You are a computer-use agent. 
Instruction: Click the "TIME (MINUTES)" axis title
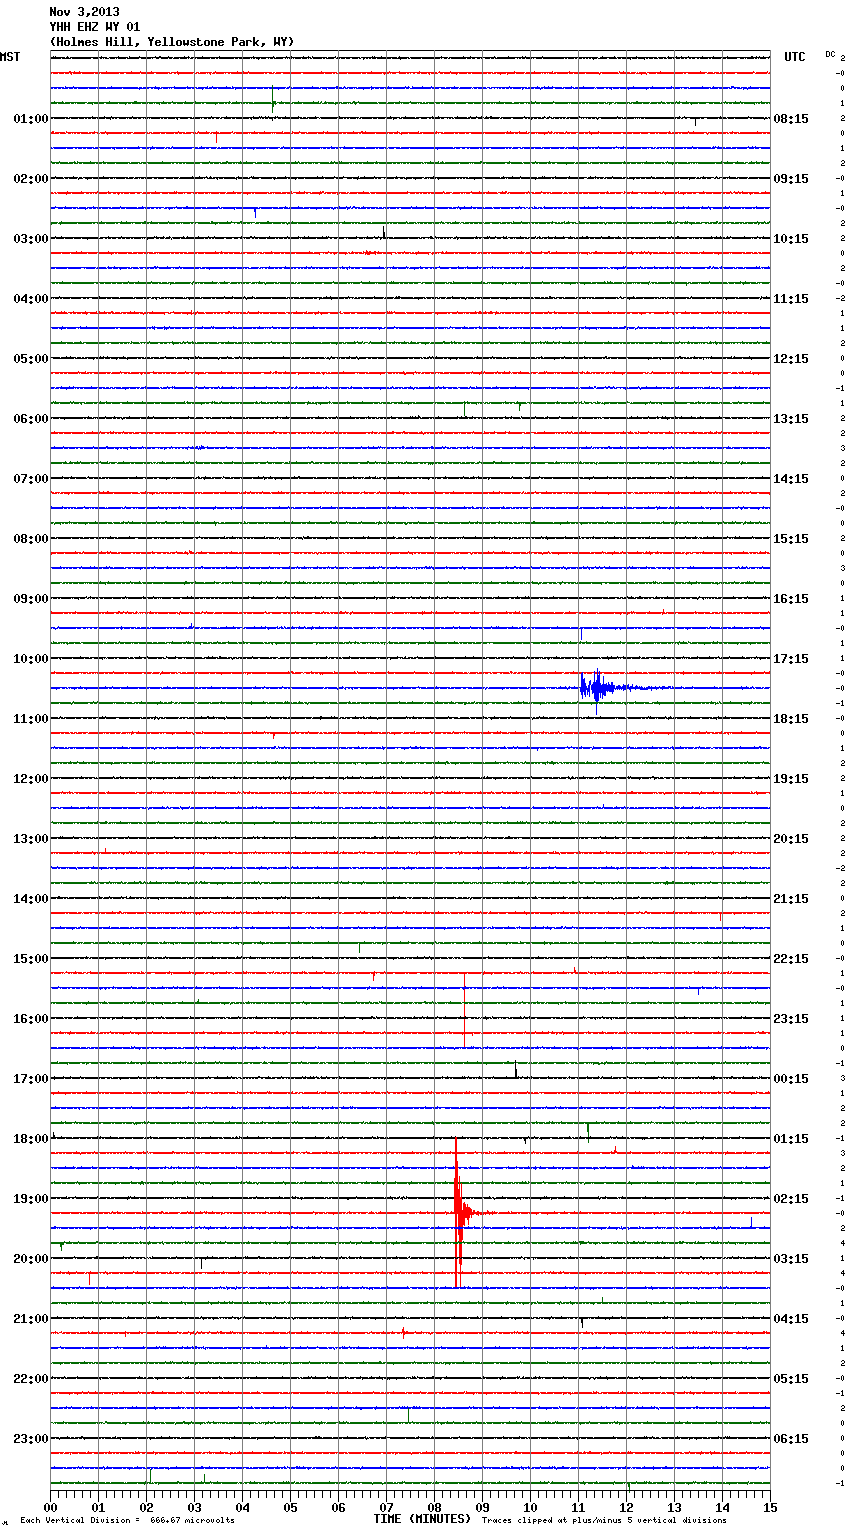[x=422, y=1519]
